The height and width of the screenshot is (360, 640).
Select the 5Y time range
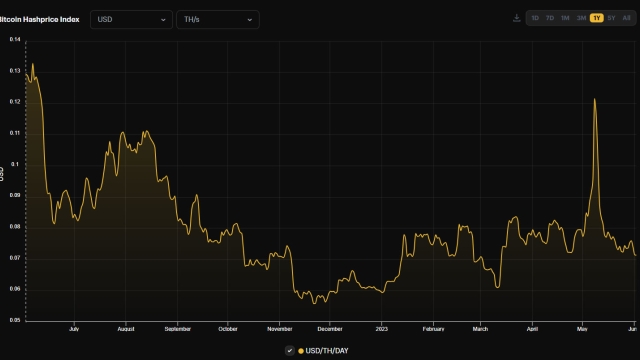(x=611, y=18)
